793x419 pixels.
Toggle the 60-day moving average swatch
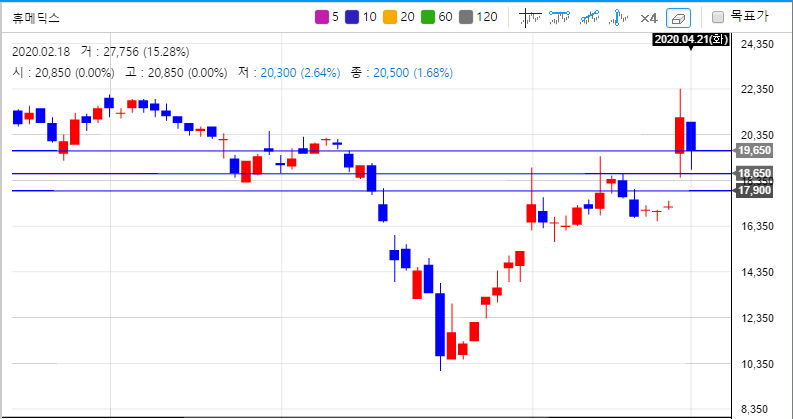click(428, 17)
